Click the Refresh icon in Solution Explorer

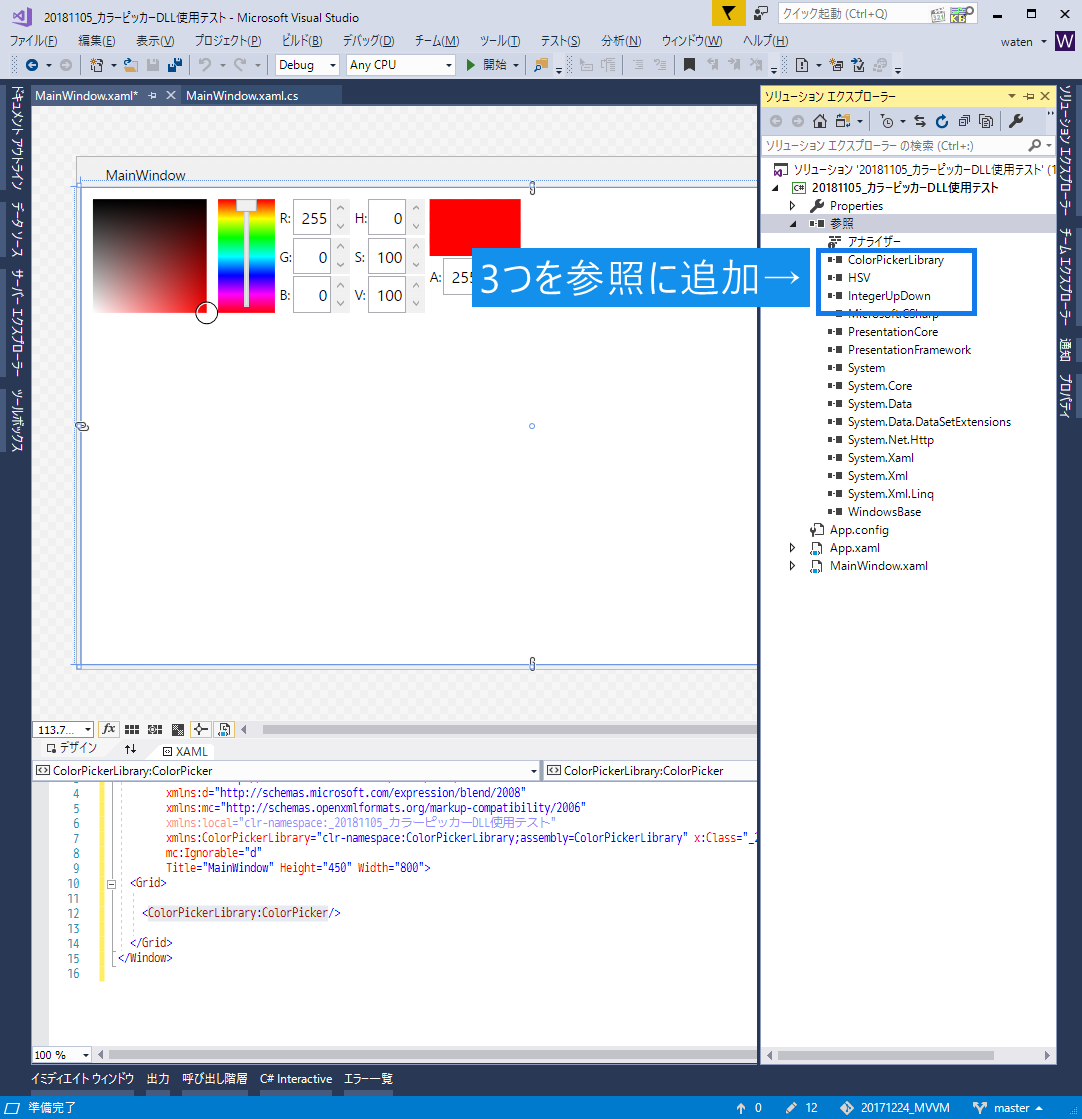coord(942,121)
